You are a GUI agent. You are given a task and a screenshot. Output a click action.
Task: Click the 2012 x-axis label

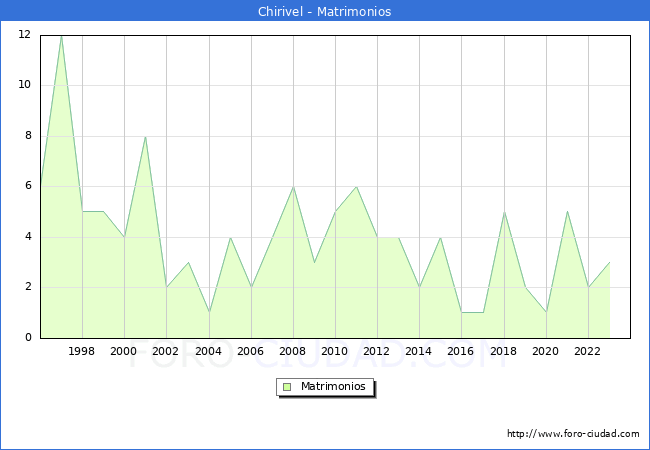click(x=376, y=351)
